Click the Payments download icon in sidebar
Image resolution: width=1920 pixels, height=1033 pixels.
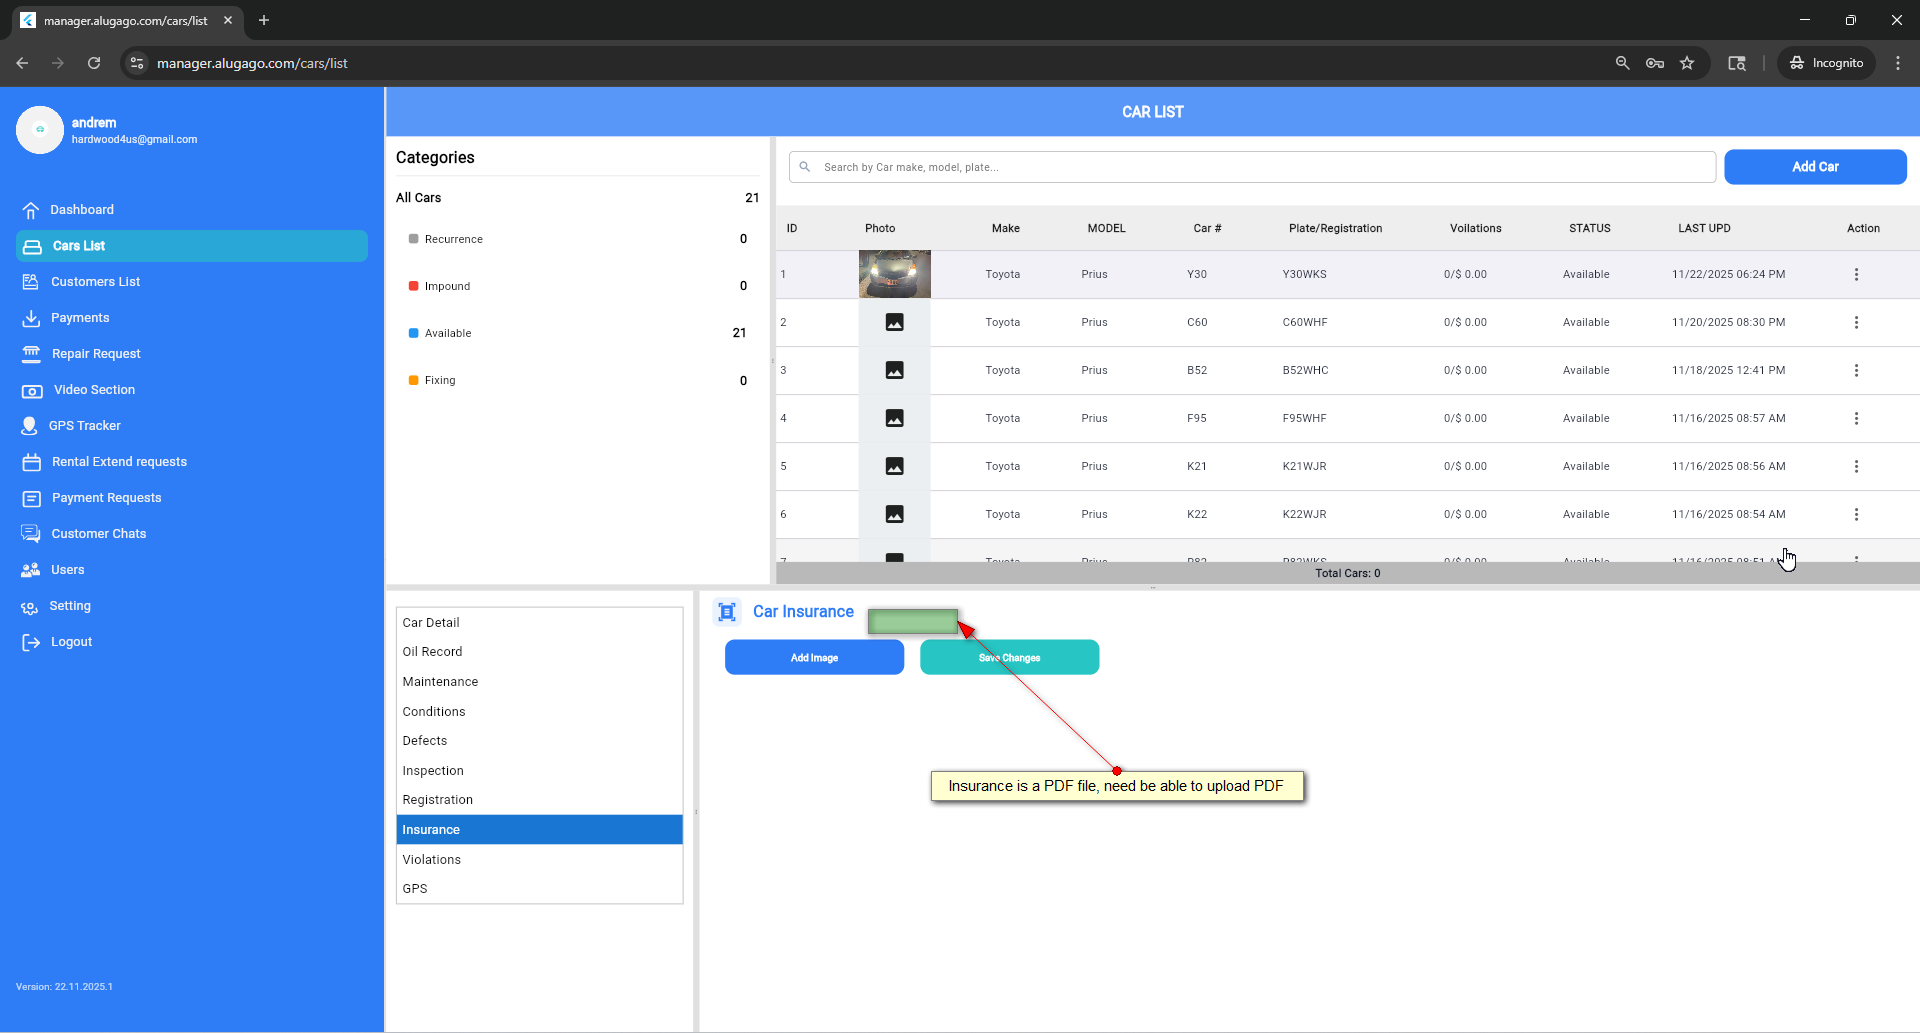click(31, 318)
